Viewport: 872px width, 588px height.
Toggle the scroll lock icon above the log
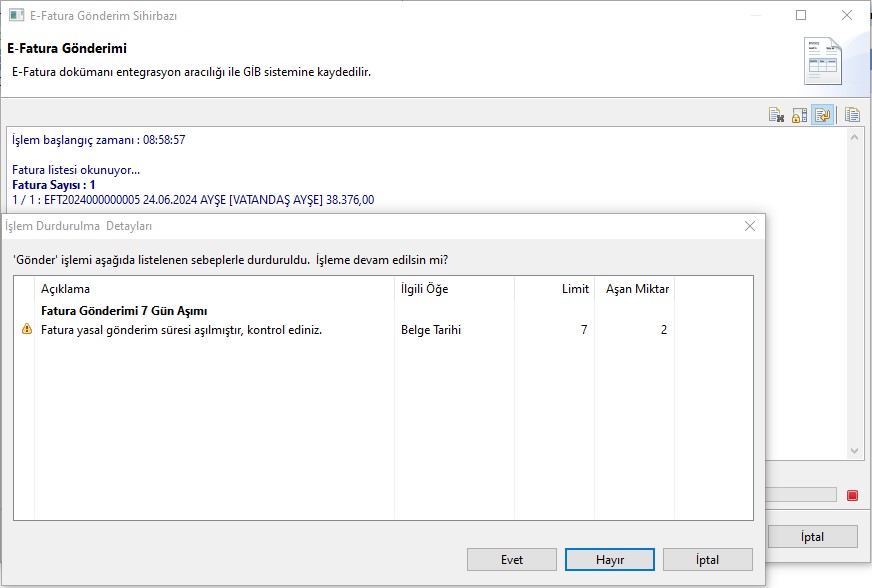(799, 115)
